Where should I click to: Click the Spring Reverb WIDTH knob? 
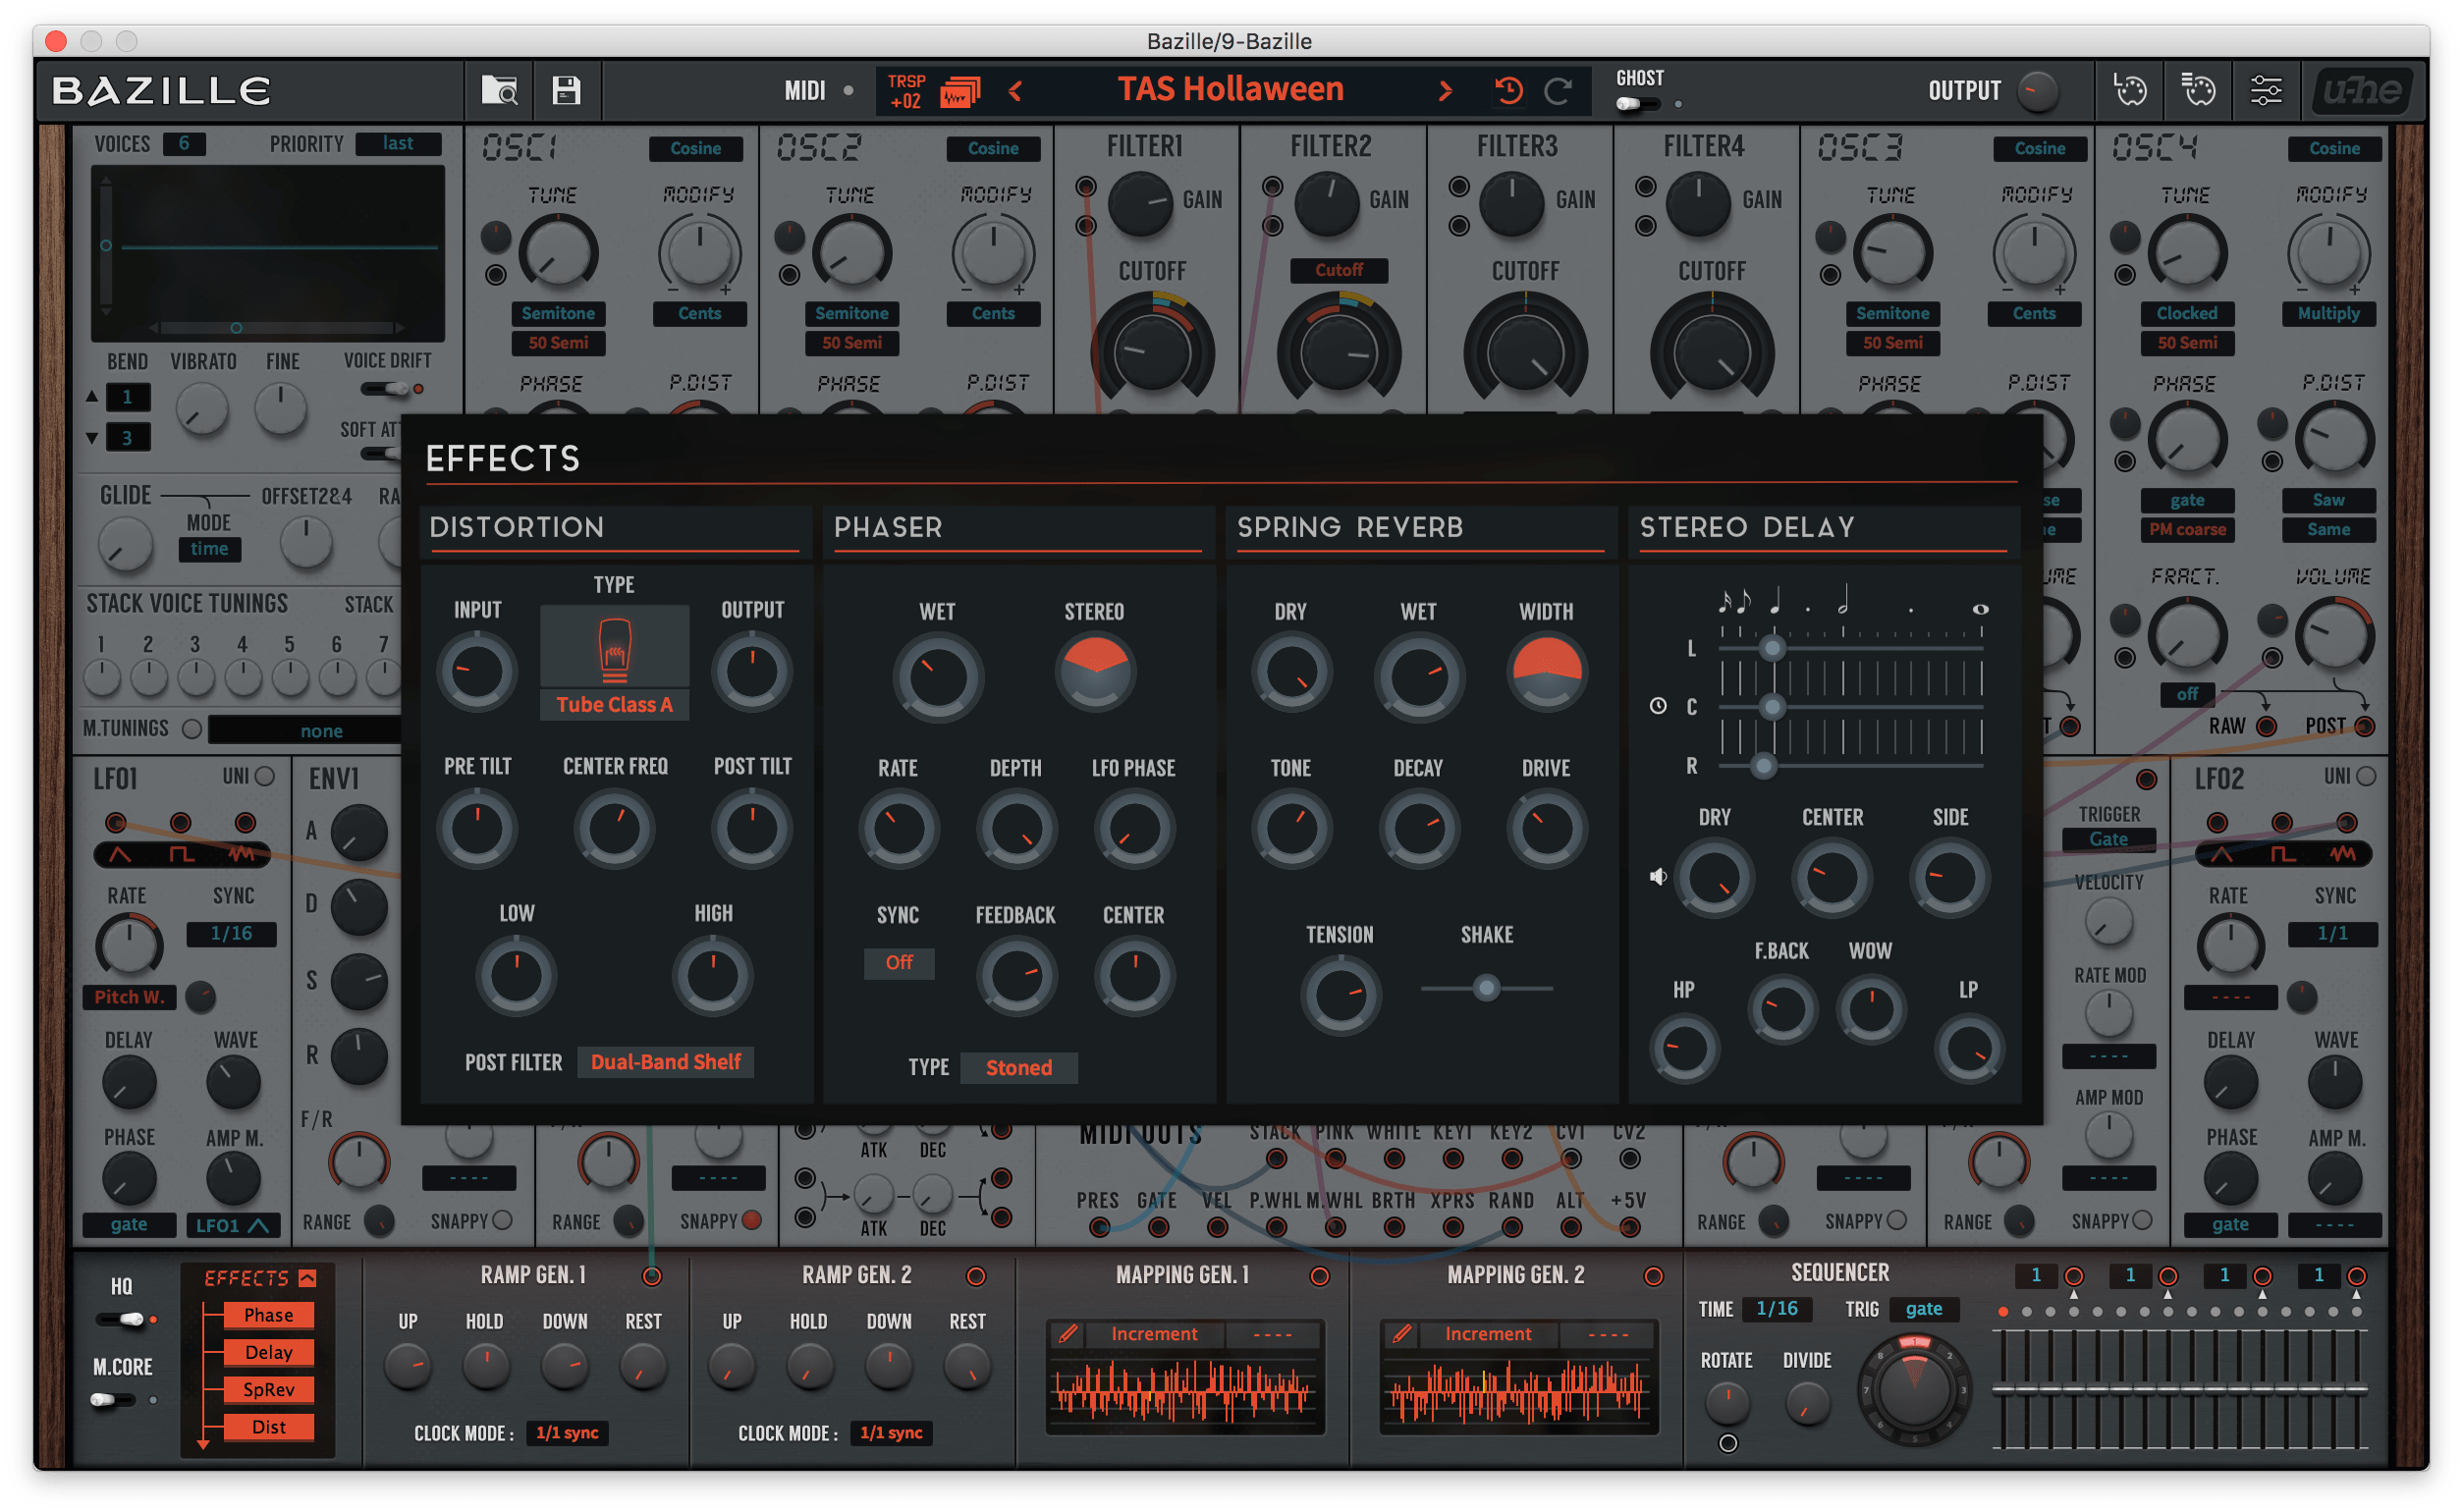click(1546, 672)
